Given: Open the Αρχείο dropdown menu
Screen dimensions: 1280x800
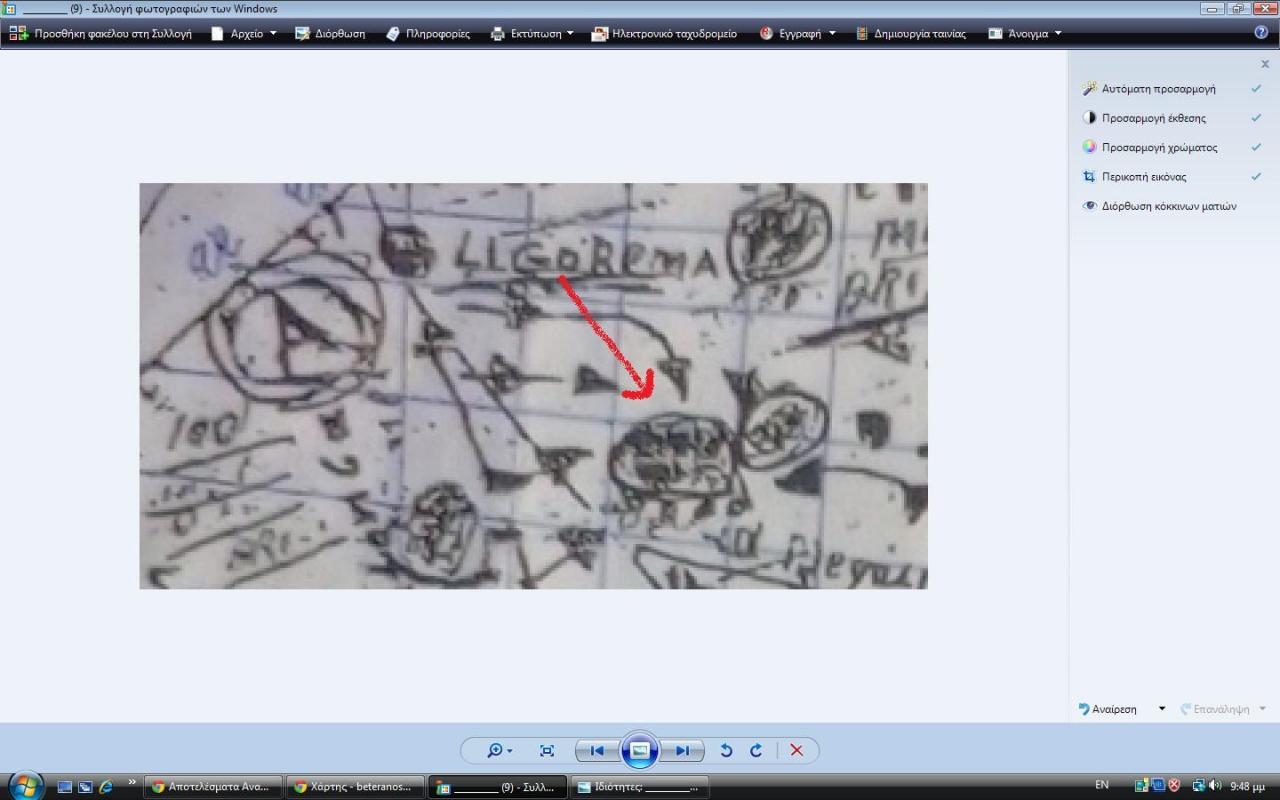Looking at the screenshot, I should (245, 33).
